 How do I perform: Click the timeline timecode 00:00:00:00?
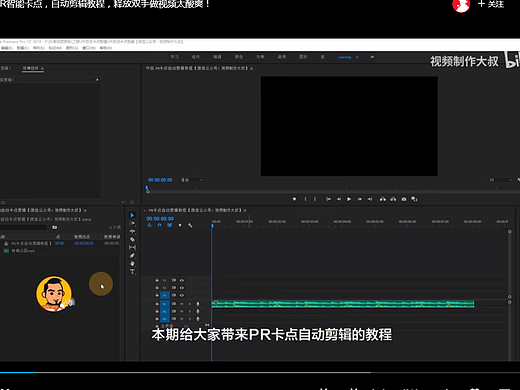(x=160, y=219)
